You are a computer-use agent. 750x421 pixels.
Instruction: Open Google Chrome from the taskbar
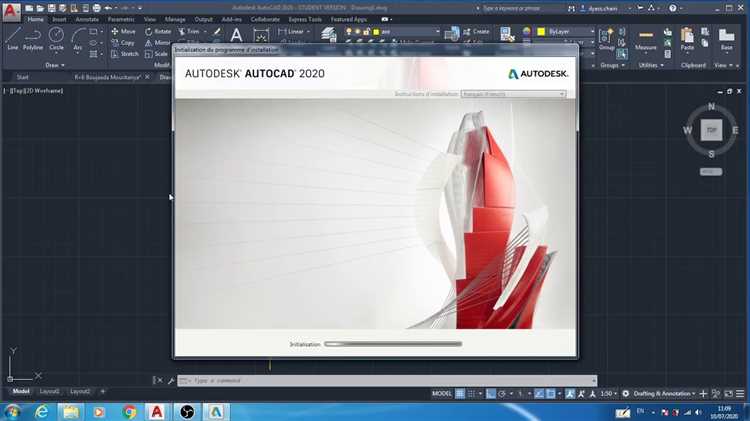pos(129,411)
